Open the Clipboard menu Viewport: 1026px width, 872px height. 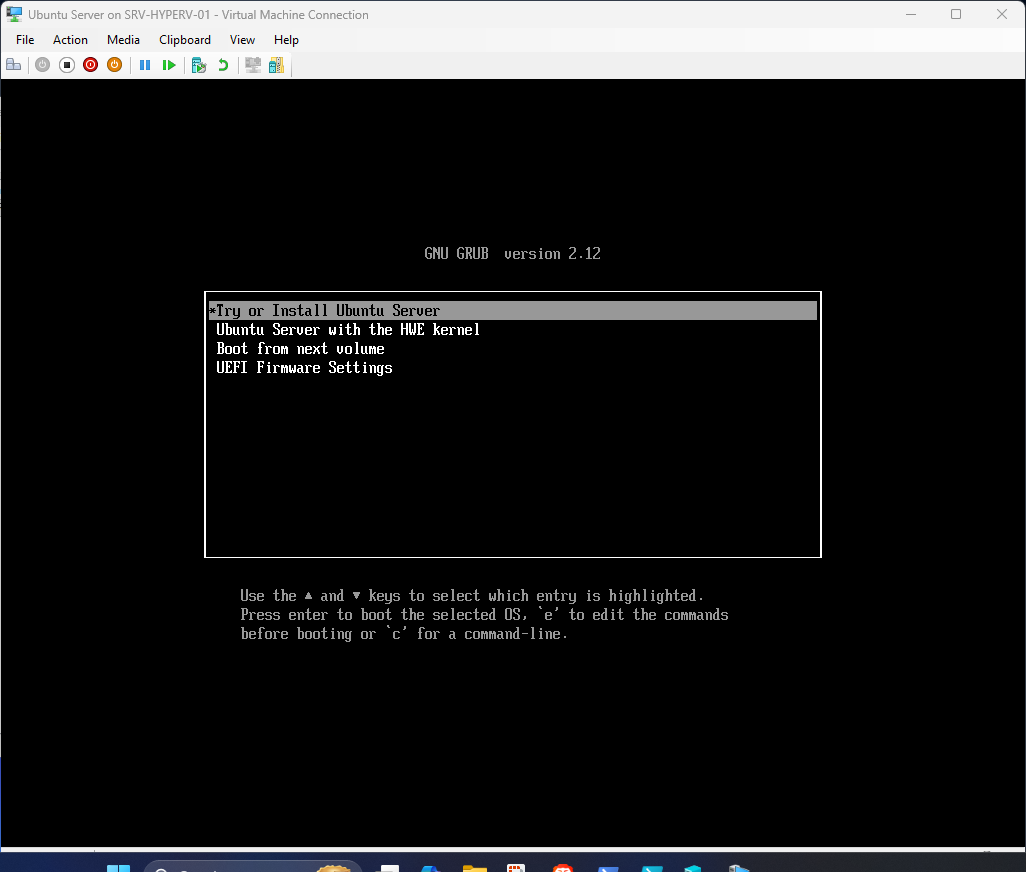click(x=185, y=40)
